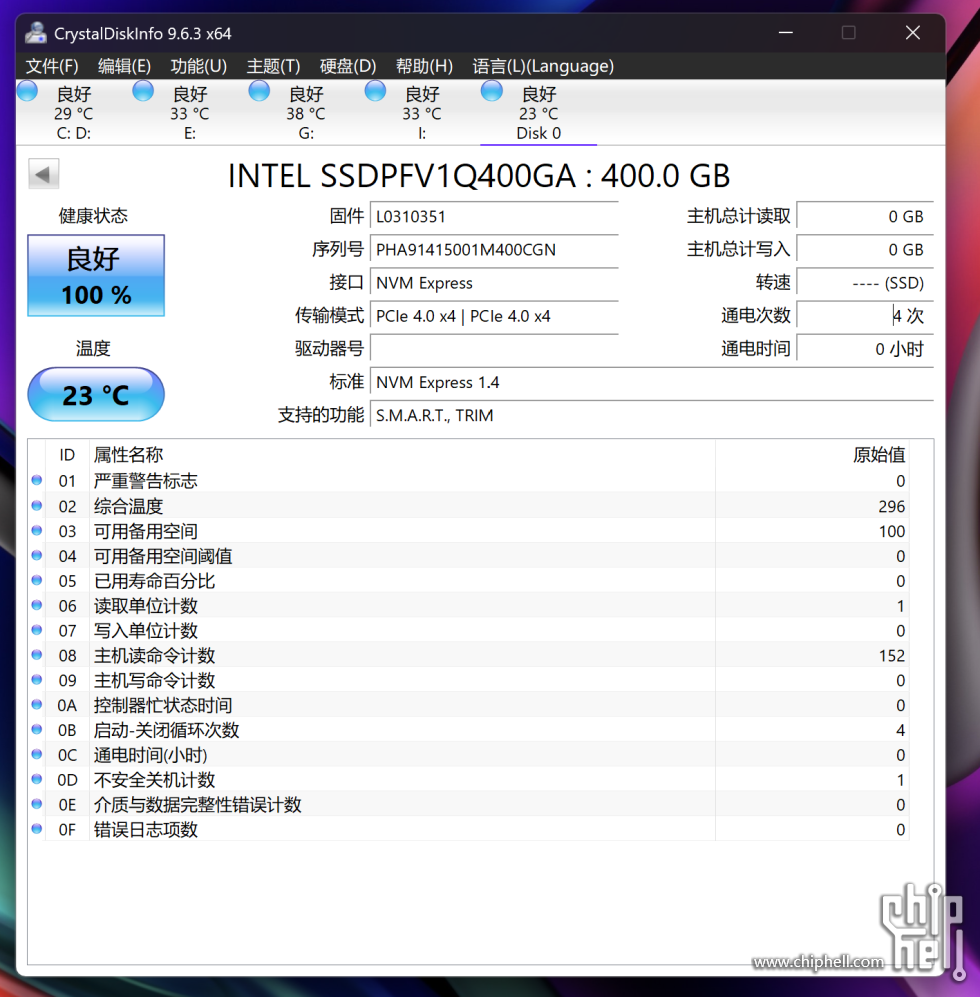This screenshot has width=980, height=997.
Task: Click the 23 °C temperature button
Action: [x=96, y=394]
